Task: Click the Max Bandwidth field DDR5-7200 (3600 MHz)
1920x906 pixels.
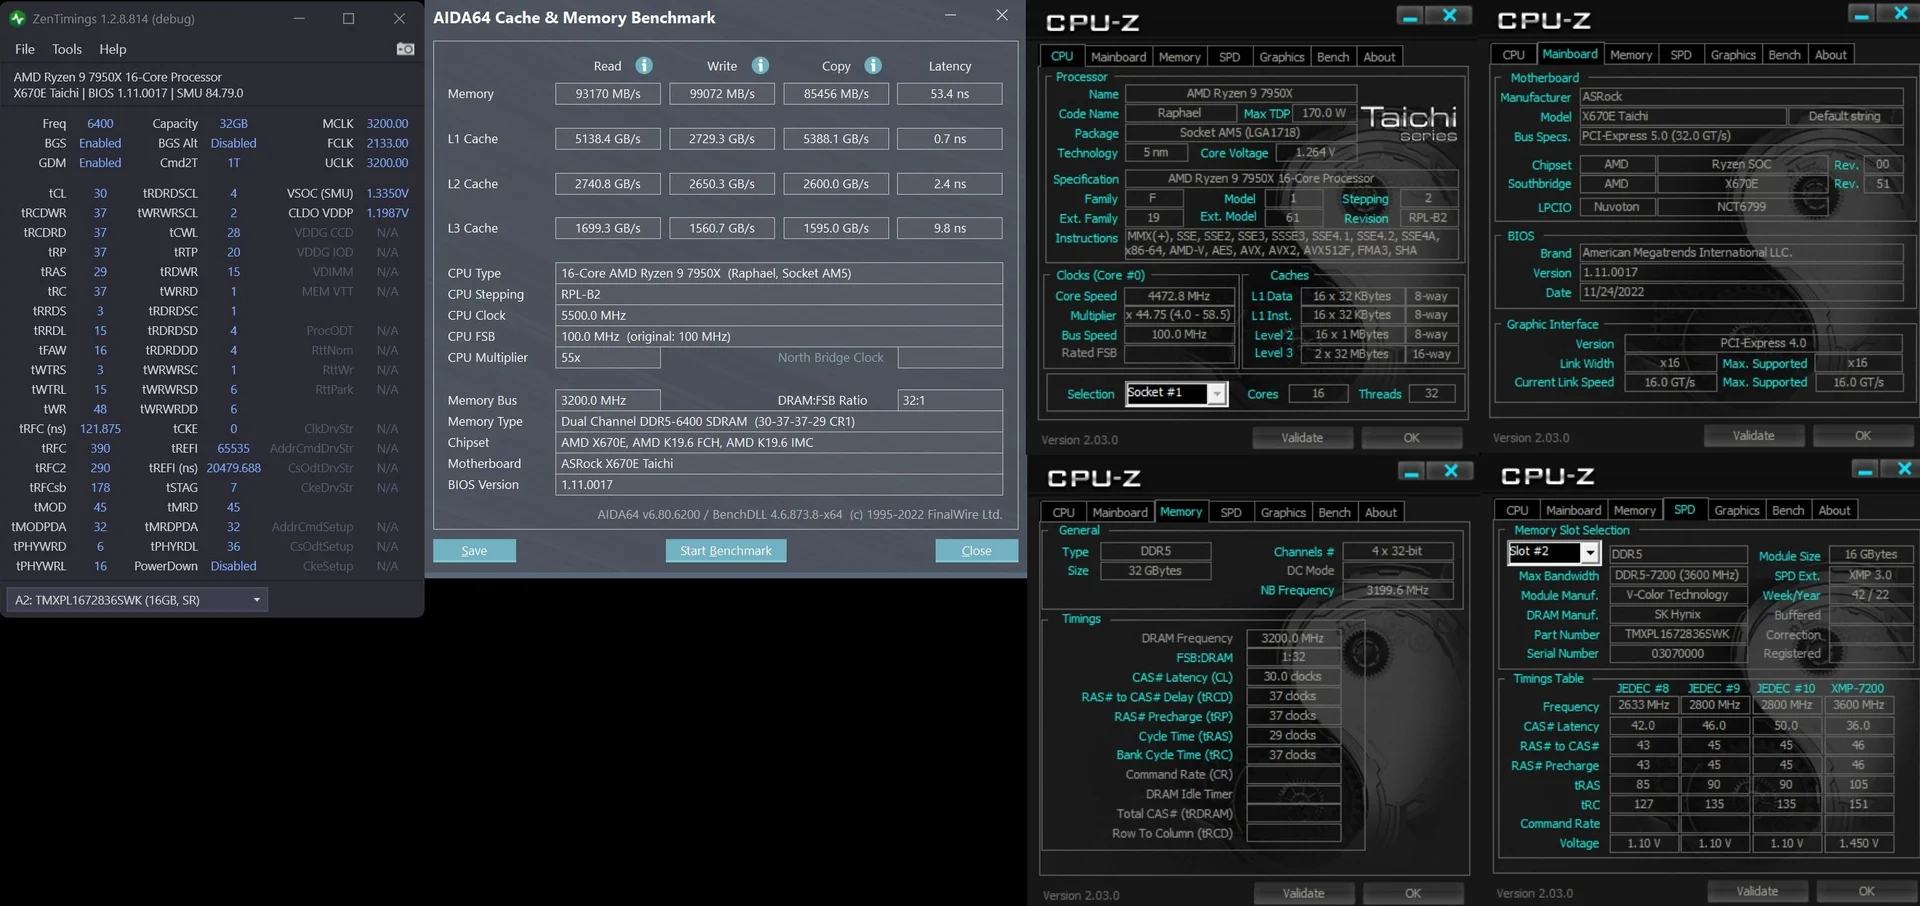Action: click(1677, 575)
